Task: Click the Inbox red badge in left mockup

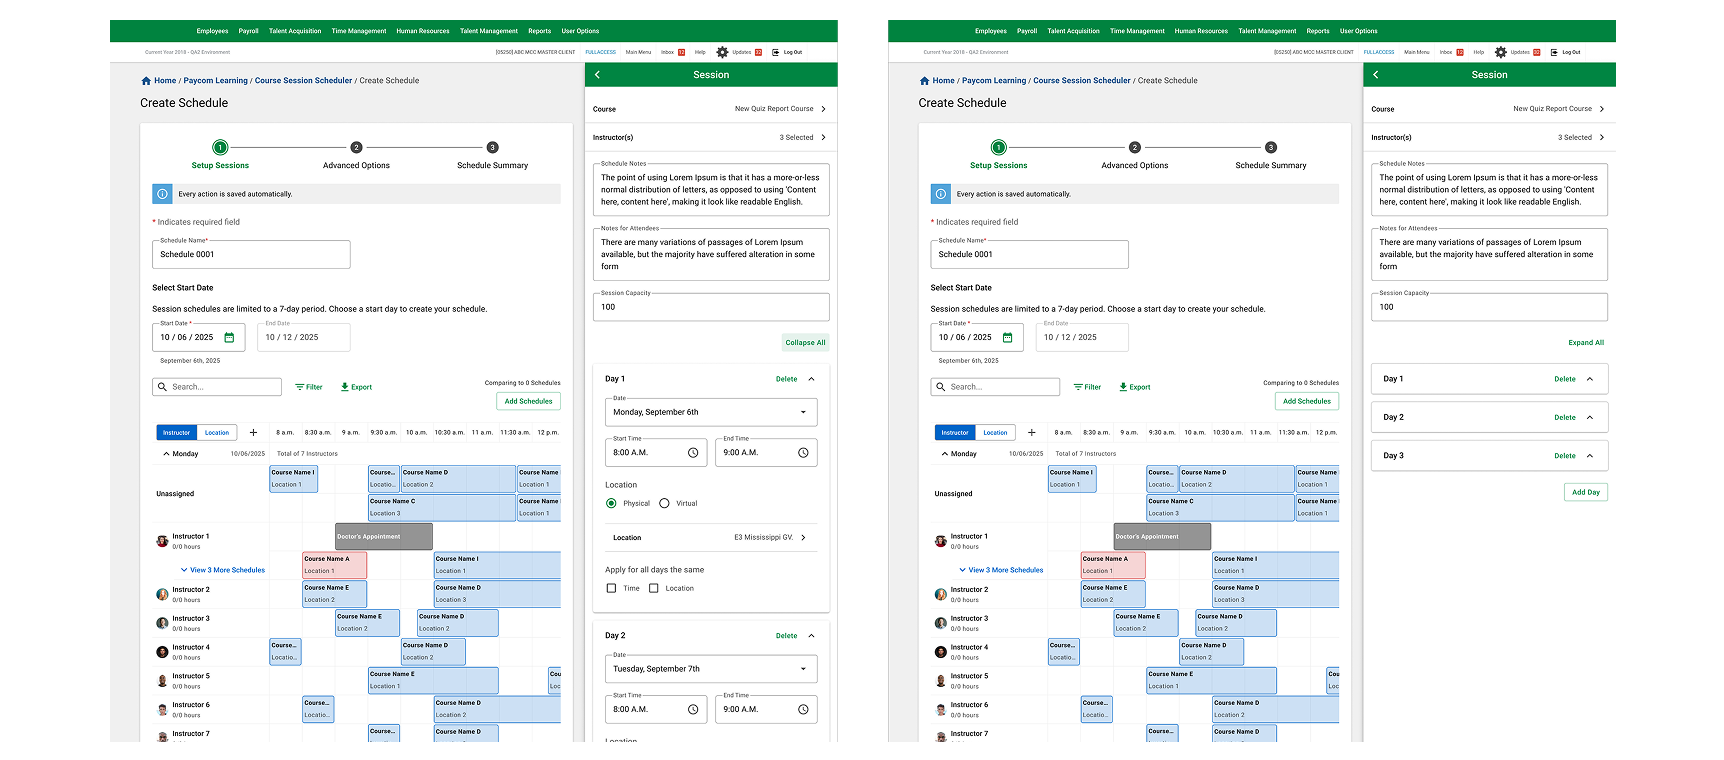Action: (682, 52)
